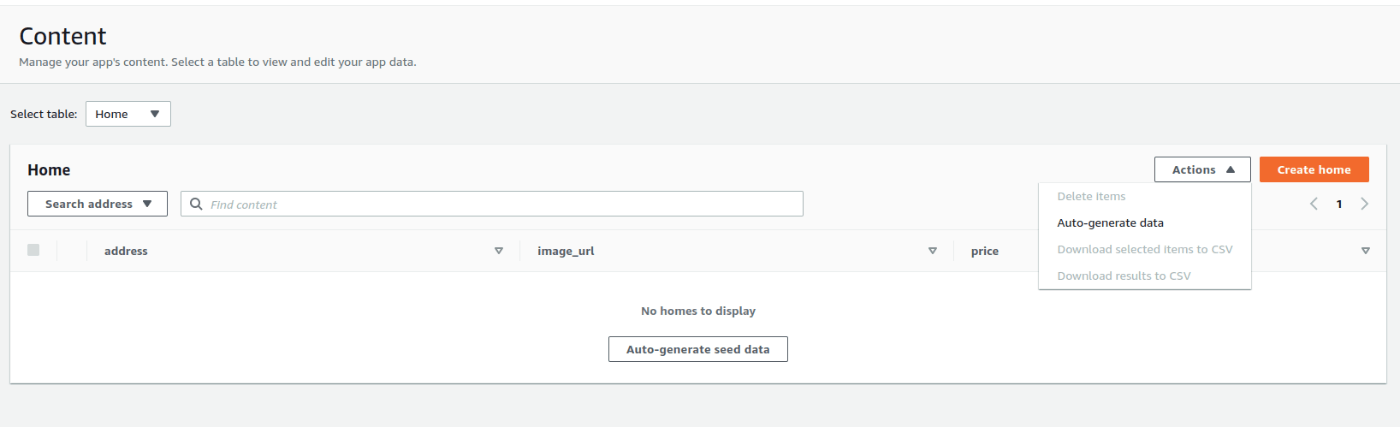Click the orange Create home button
Image resolution: width=1400 pixels, height=427 pixels.
(1314, 170)
